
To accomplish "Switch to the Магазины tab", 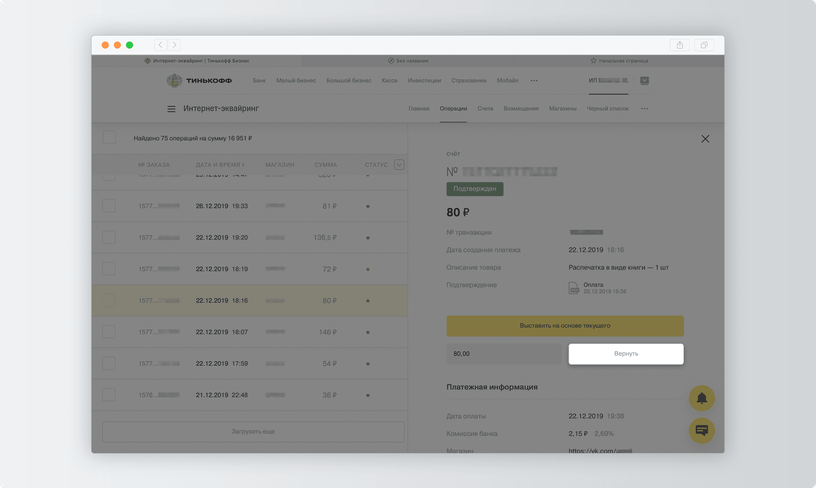I will pos(563,109).
